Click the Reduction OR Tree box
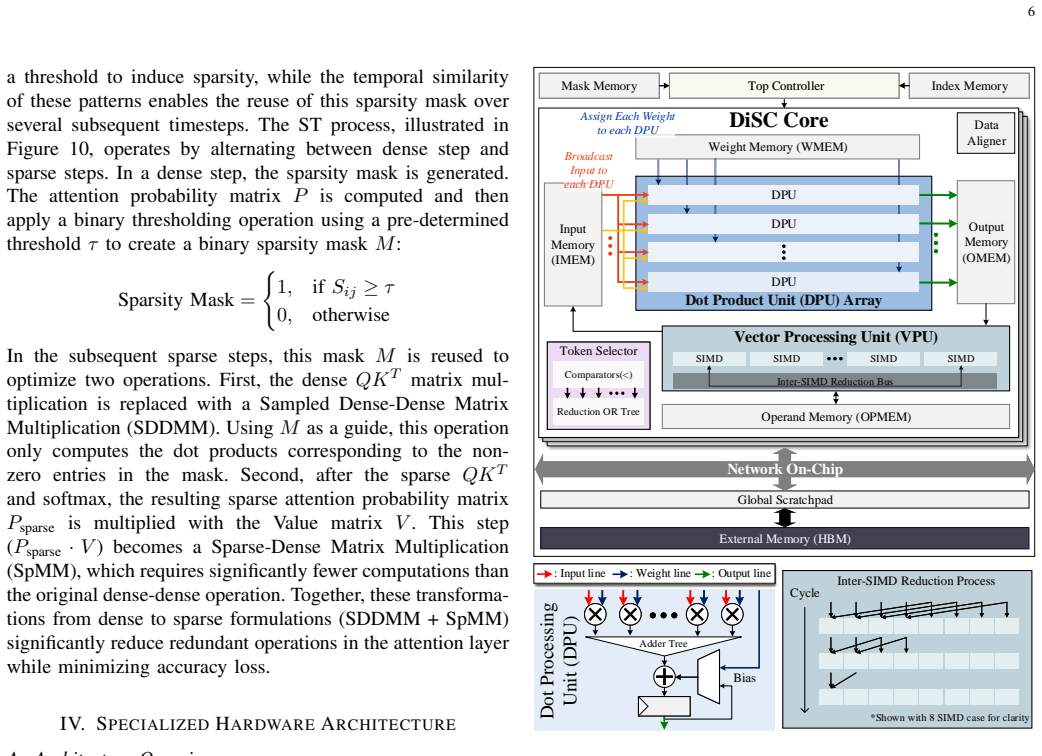The image size is (1042, 756). click(x=598, y=412)
